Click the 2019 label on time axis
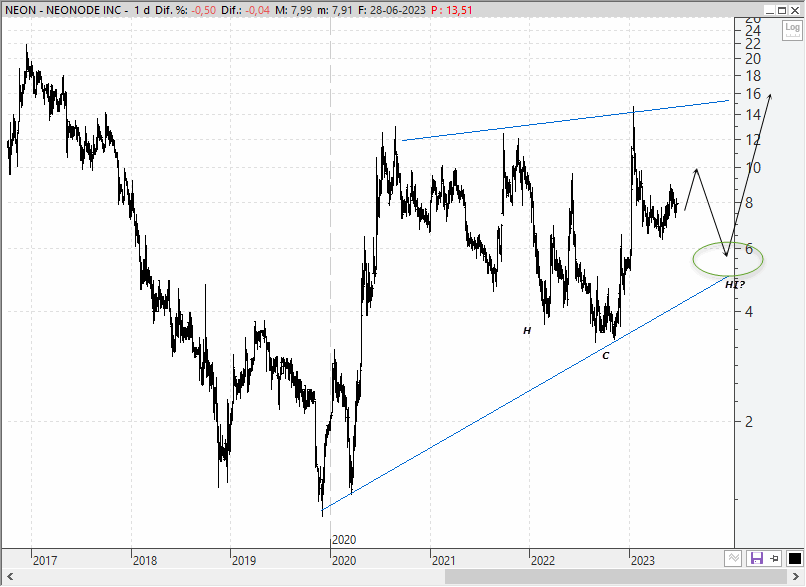Viewport: 806px width, 587px height. click(x=244, y=560)
